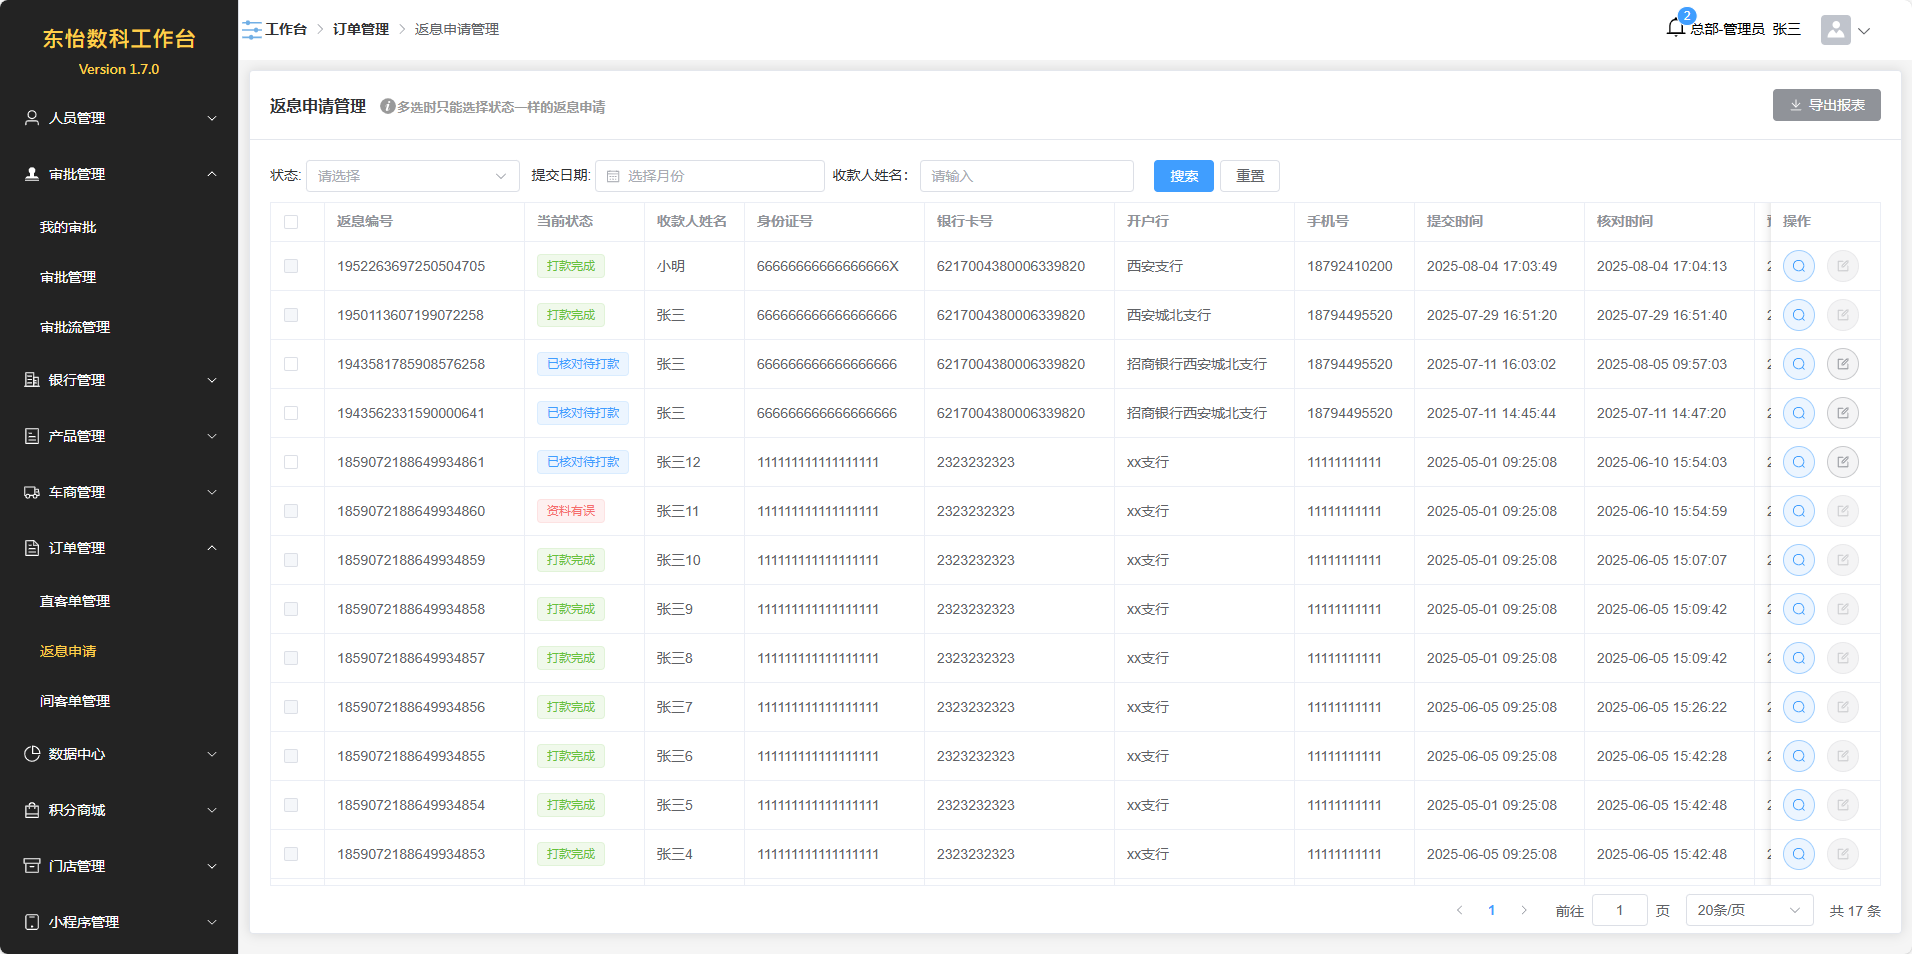Open the 20条/页 page size dropdown
1912x954 pixels.
pyautogui.click(x=1748, y=910)
